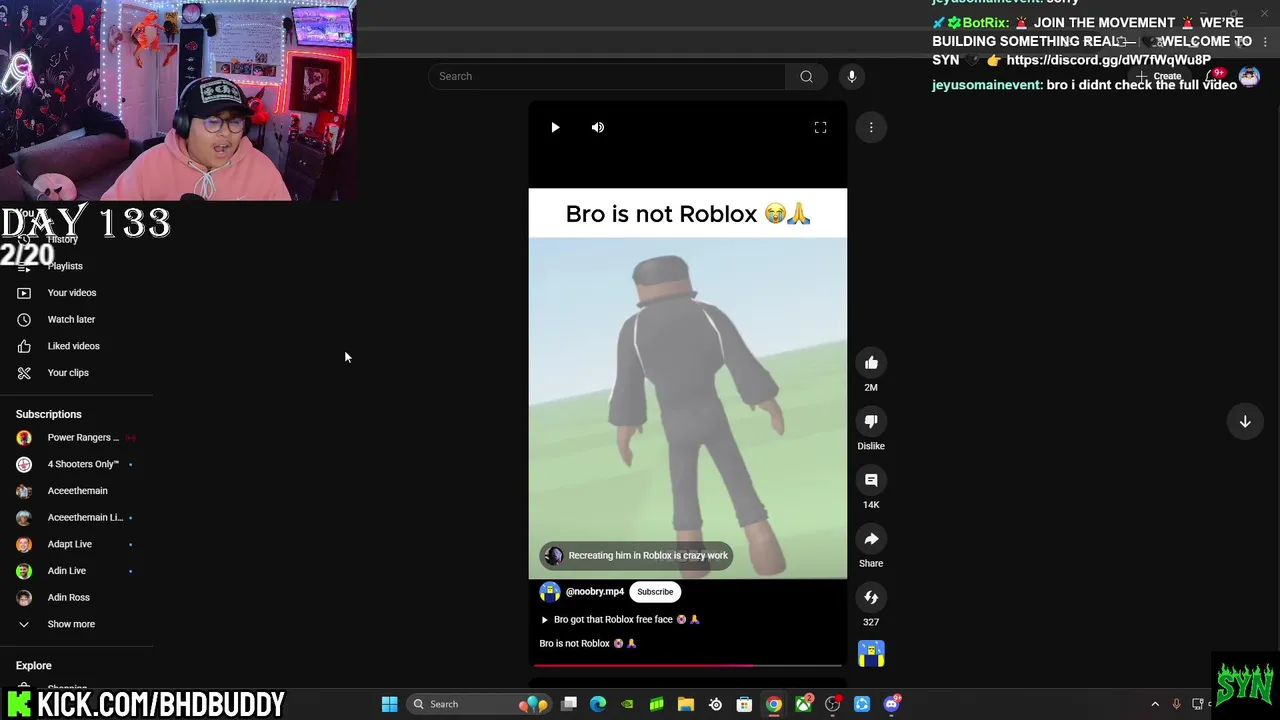The height and width of the screenshot is (720, 1280).
Task: Go to next Short with down arrow
Action: (x=1245, y=422)
